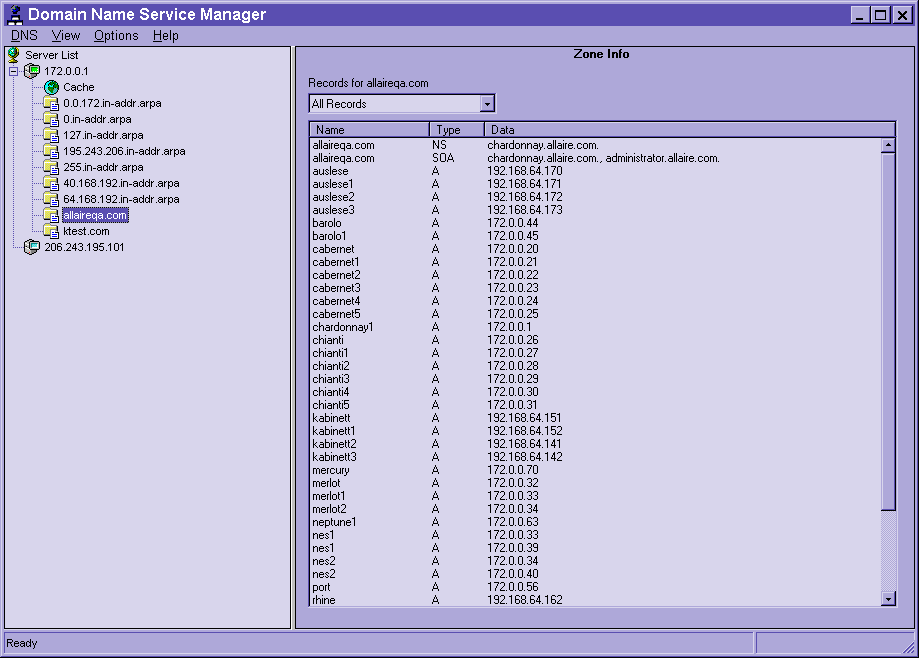
Task: Click the Data column header
Action: pyautogui.click(x=688, y=130)
